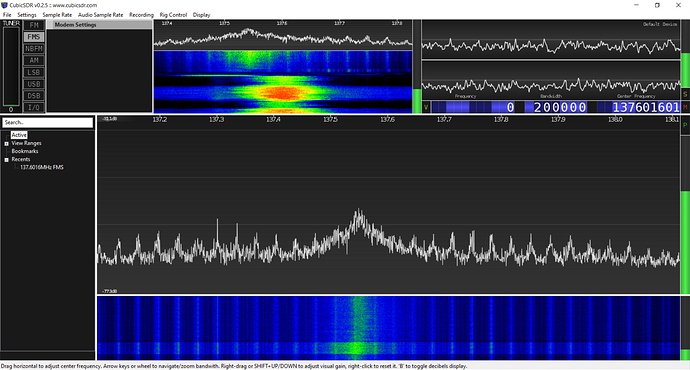Screen dimensions: 690x370
Task: Click into the Search box
Action: (x=48, y=122)
